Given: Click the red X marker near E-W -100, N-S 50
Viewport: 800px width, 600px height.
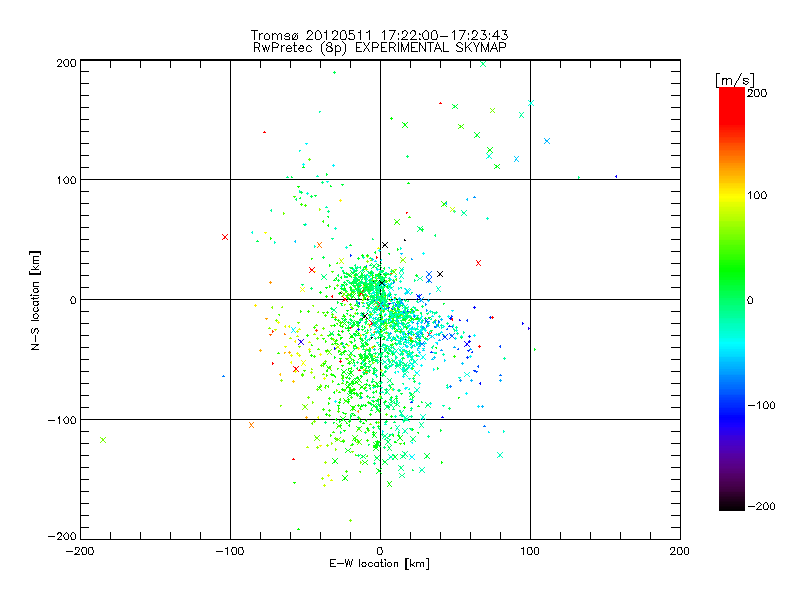Looking at the screenshot, I should point(225,237).
